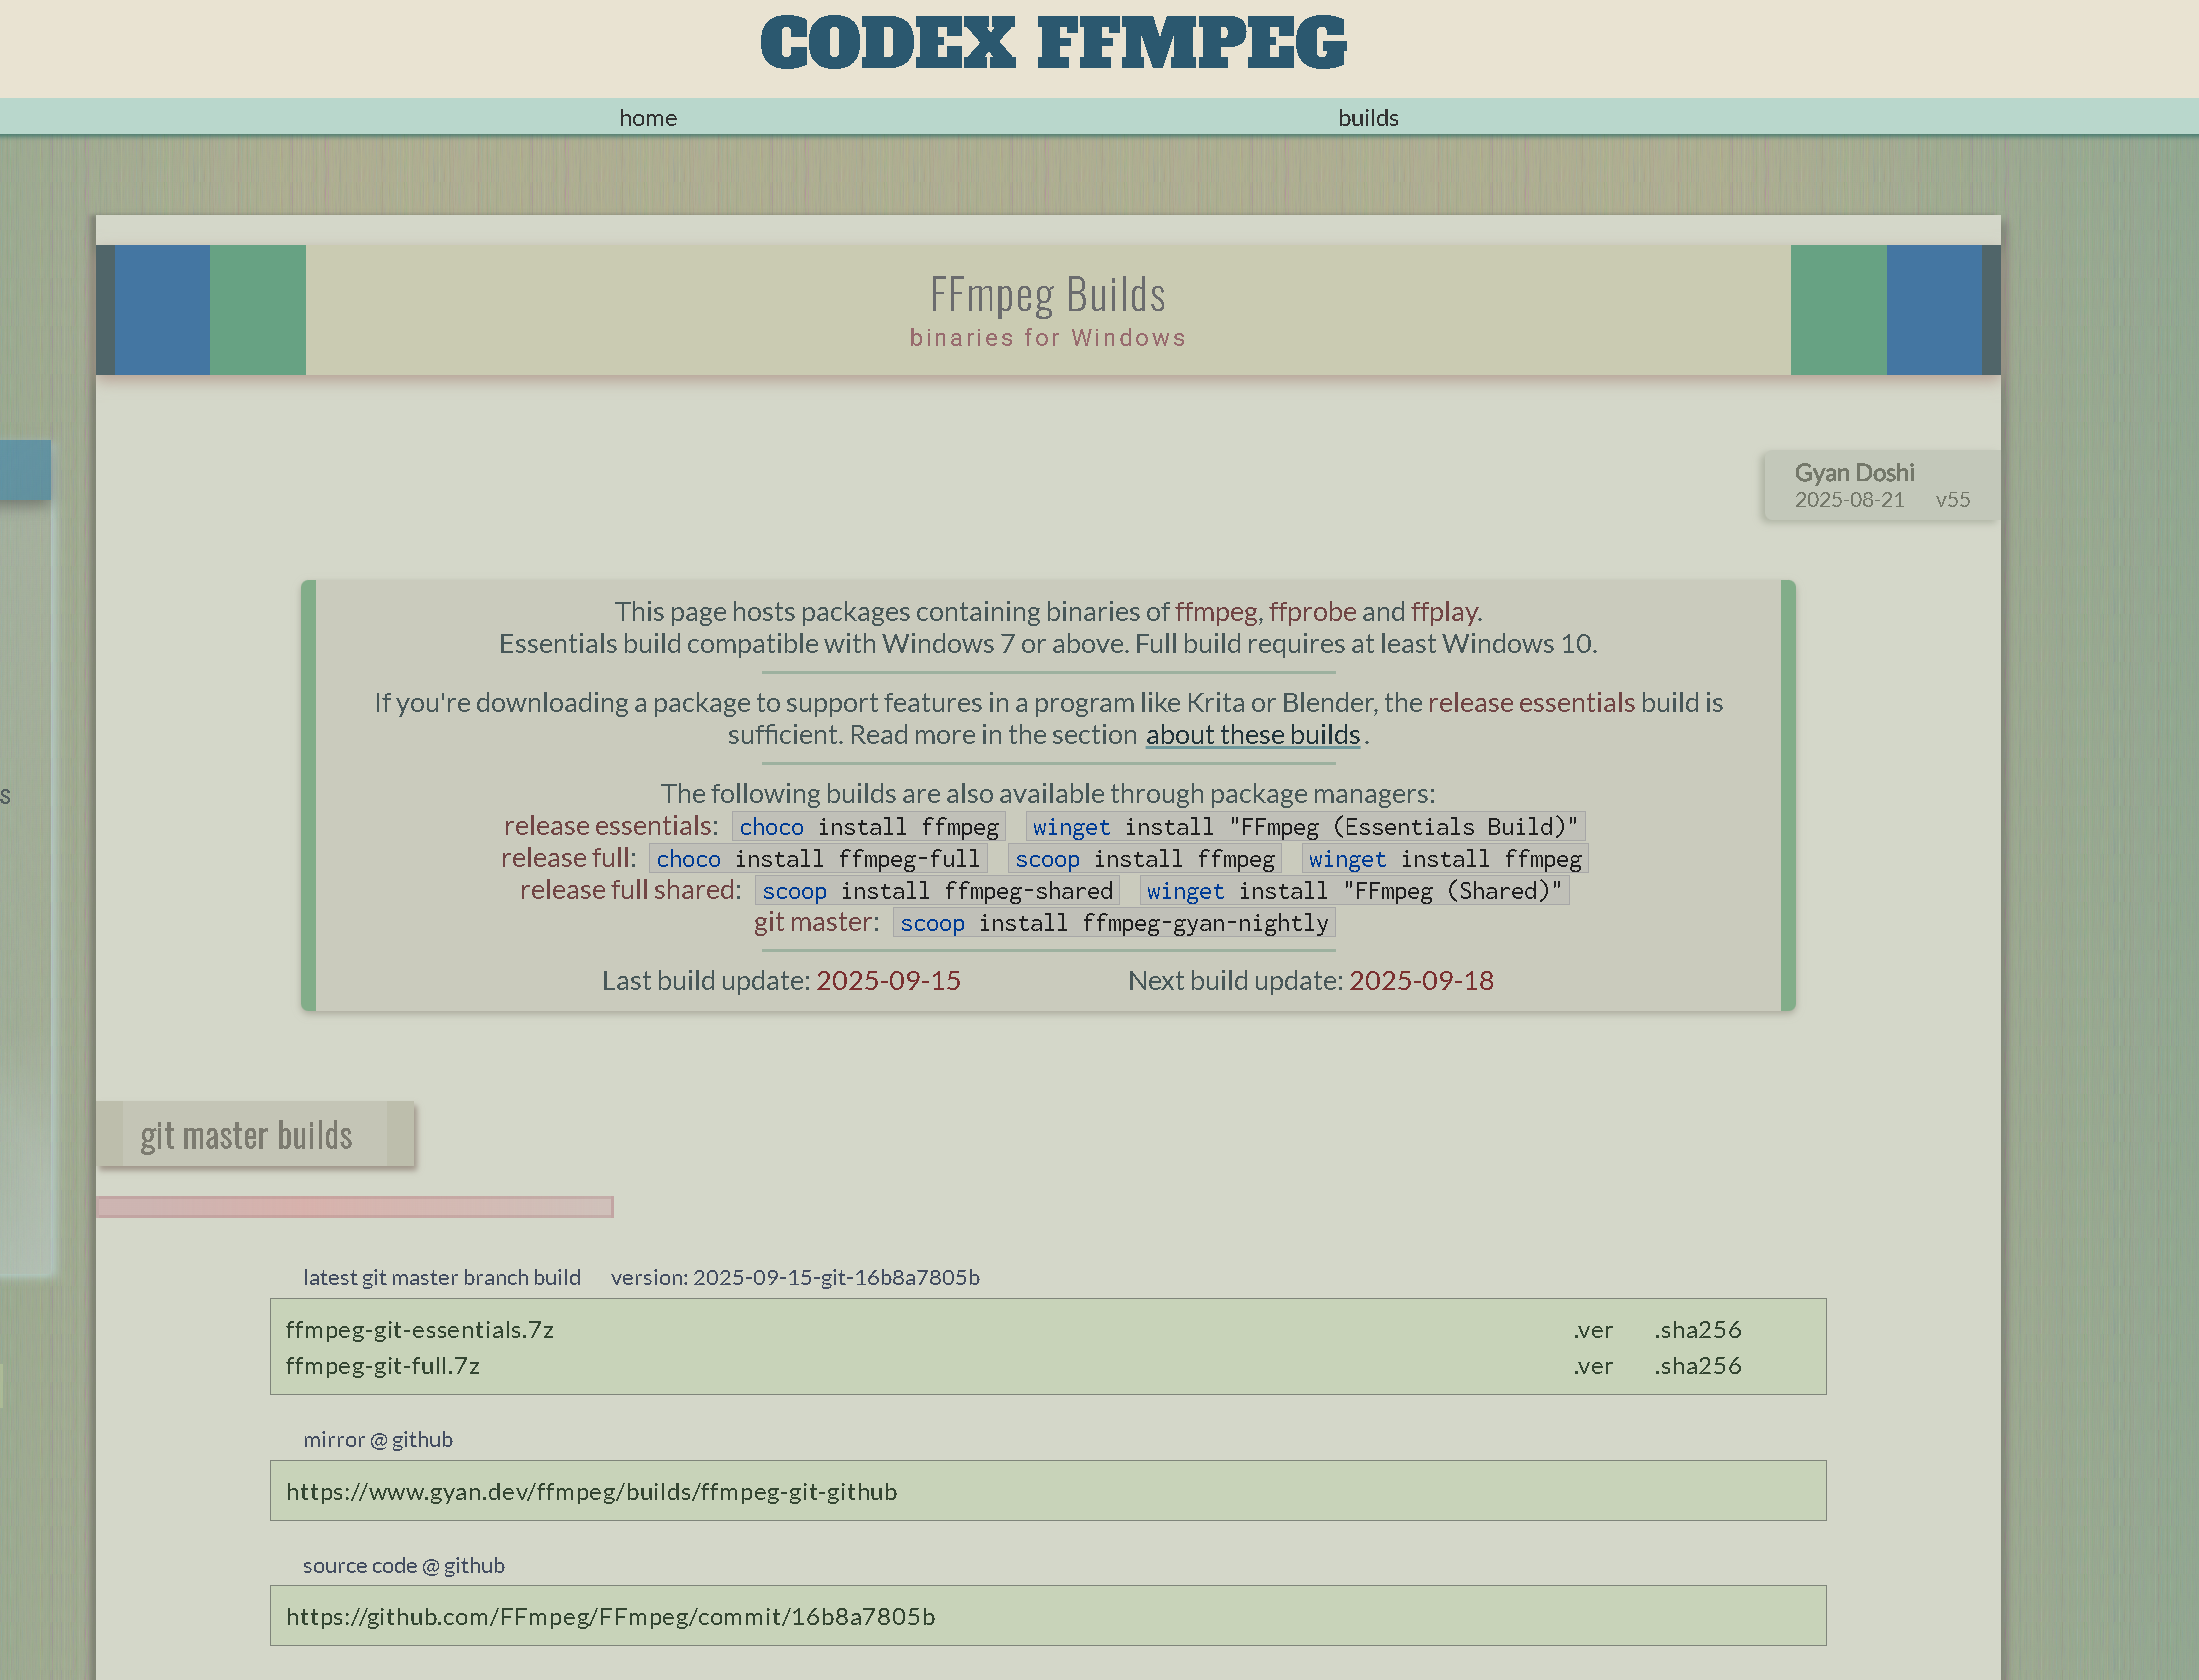This screenshot has width=2199, height=1680.
Task: Click the 'git master:' label
Action: [817, 922]
